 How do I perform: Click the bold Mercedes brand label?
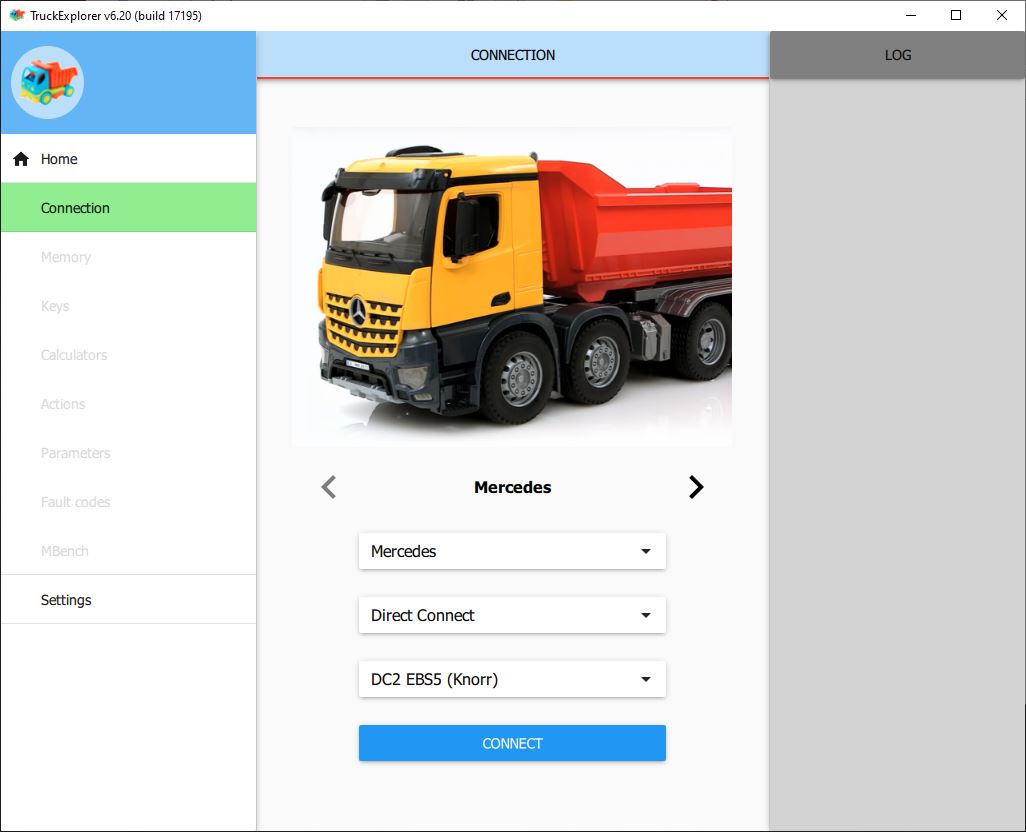point(513,487)
